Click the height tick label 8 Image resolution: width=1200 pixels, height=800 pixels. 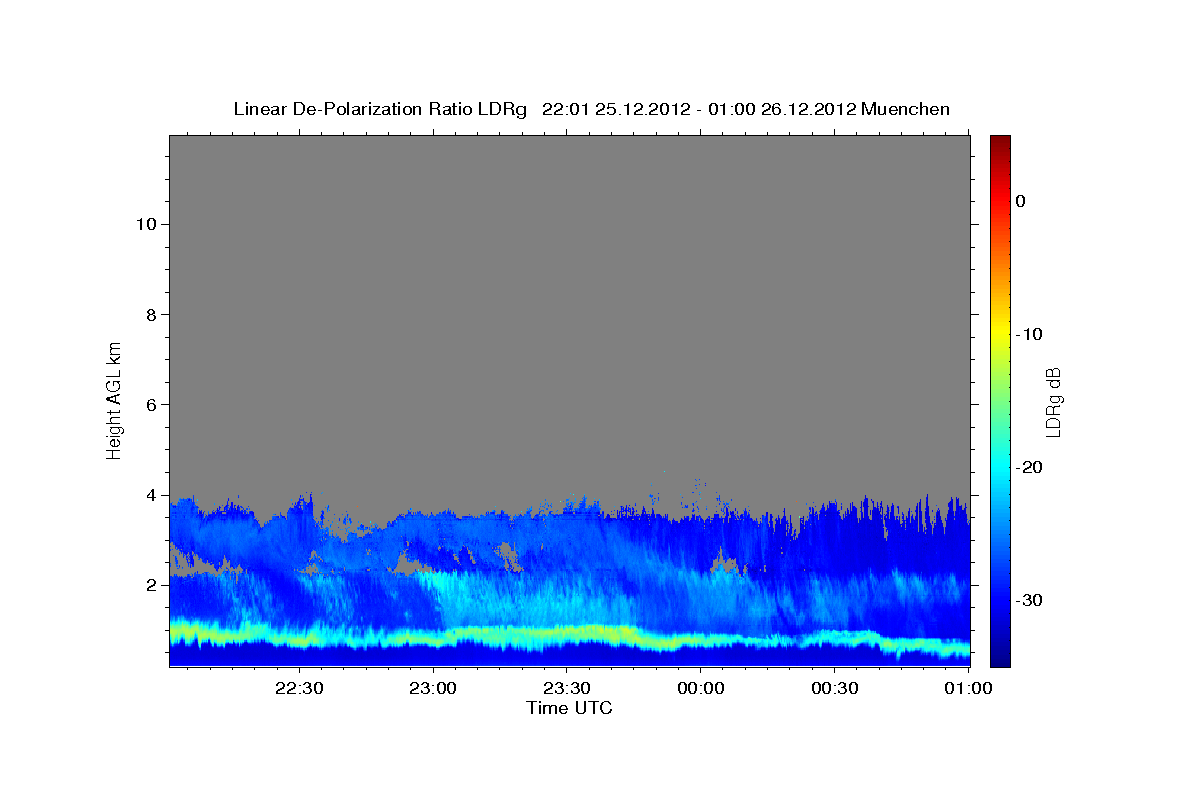coord(149,314)
